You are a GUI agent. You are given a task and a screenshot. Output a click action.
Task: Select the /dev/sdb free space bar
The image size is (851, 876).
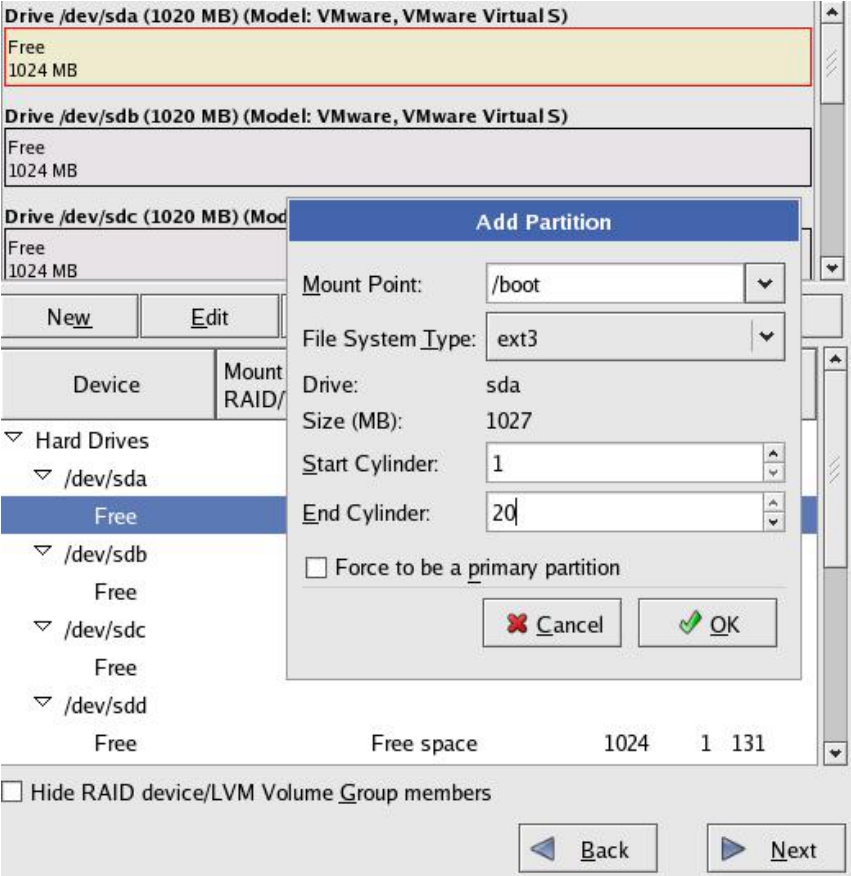[x=408, y=158]
